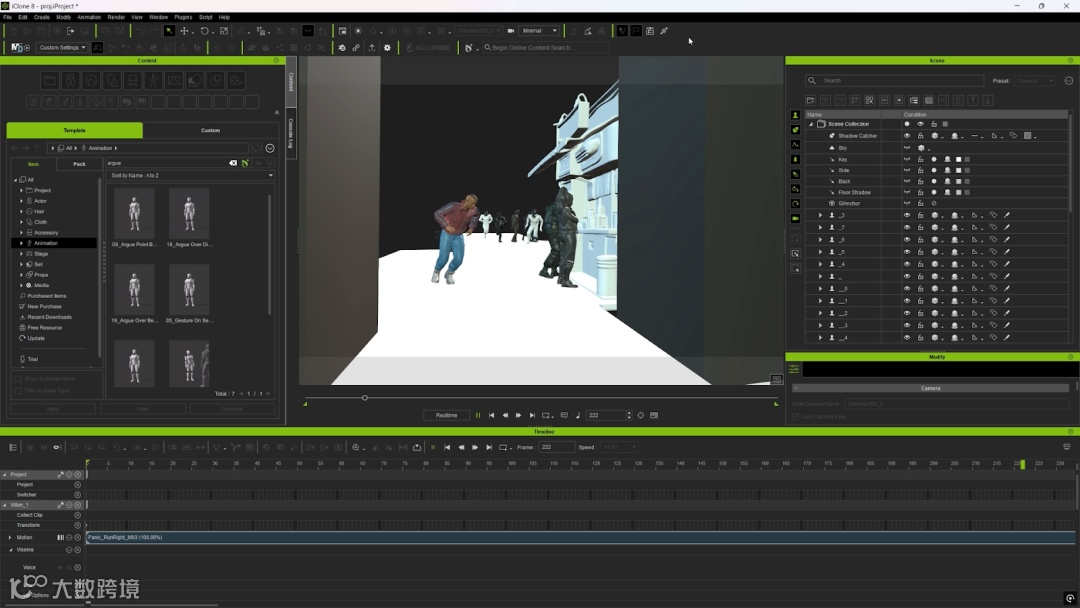The width and height of the screenshot is (1080, 608).
Task: Click the zoom magnifier icon in Timeline toolbar
Action: click(x=356, y=447)
